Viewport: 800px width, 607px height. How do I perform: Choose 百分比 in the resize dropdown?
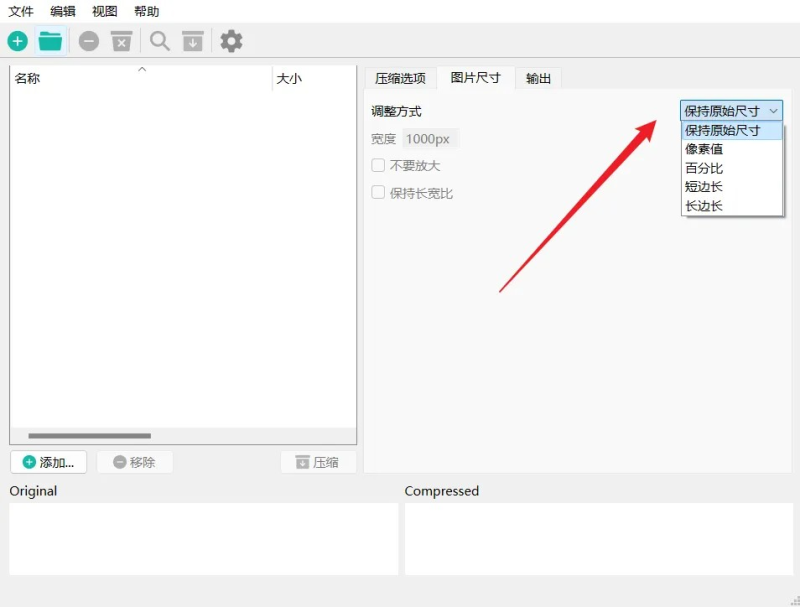point(704,168)
